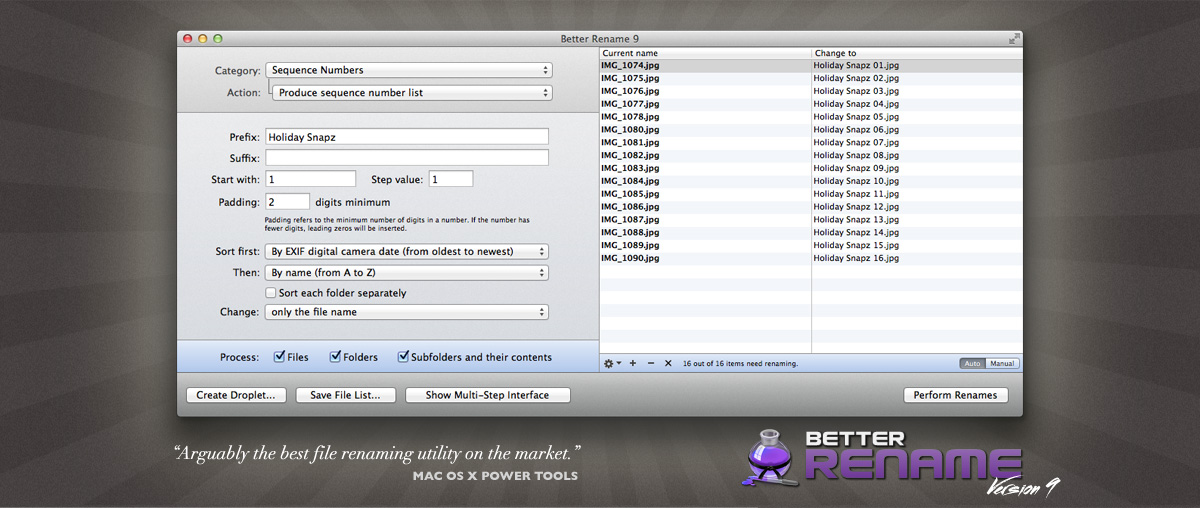Click status text 16 out of 16 items
This screenshot has height=508, width=1200.
pyautogui.click(x=740, y=364)
